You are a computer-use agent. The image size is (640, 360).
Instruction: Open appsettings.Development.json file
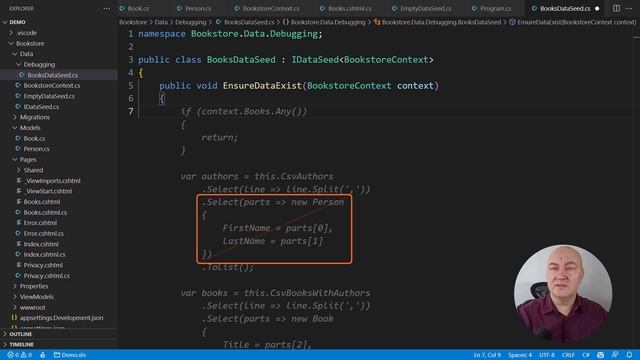pos(61,318)
